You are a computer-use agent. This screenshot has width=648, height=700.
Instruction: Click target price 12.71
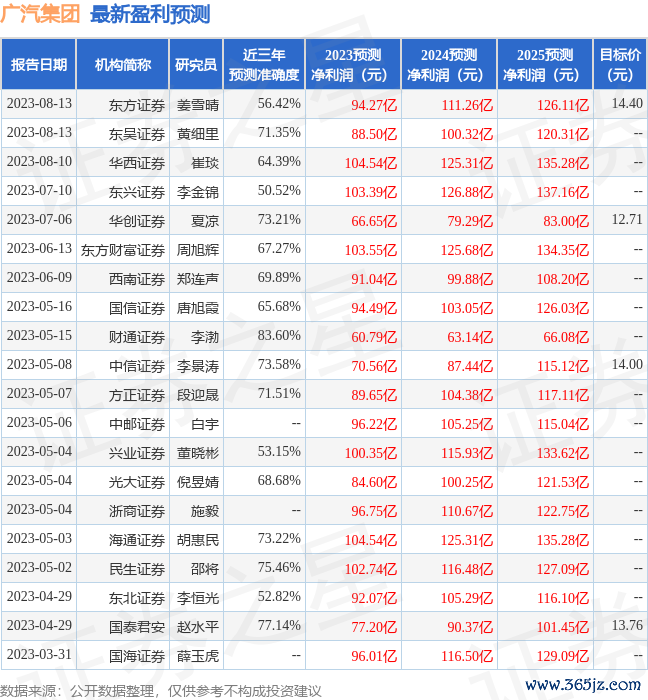click(627, 220)
